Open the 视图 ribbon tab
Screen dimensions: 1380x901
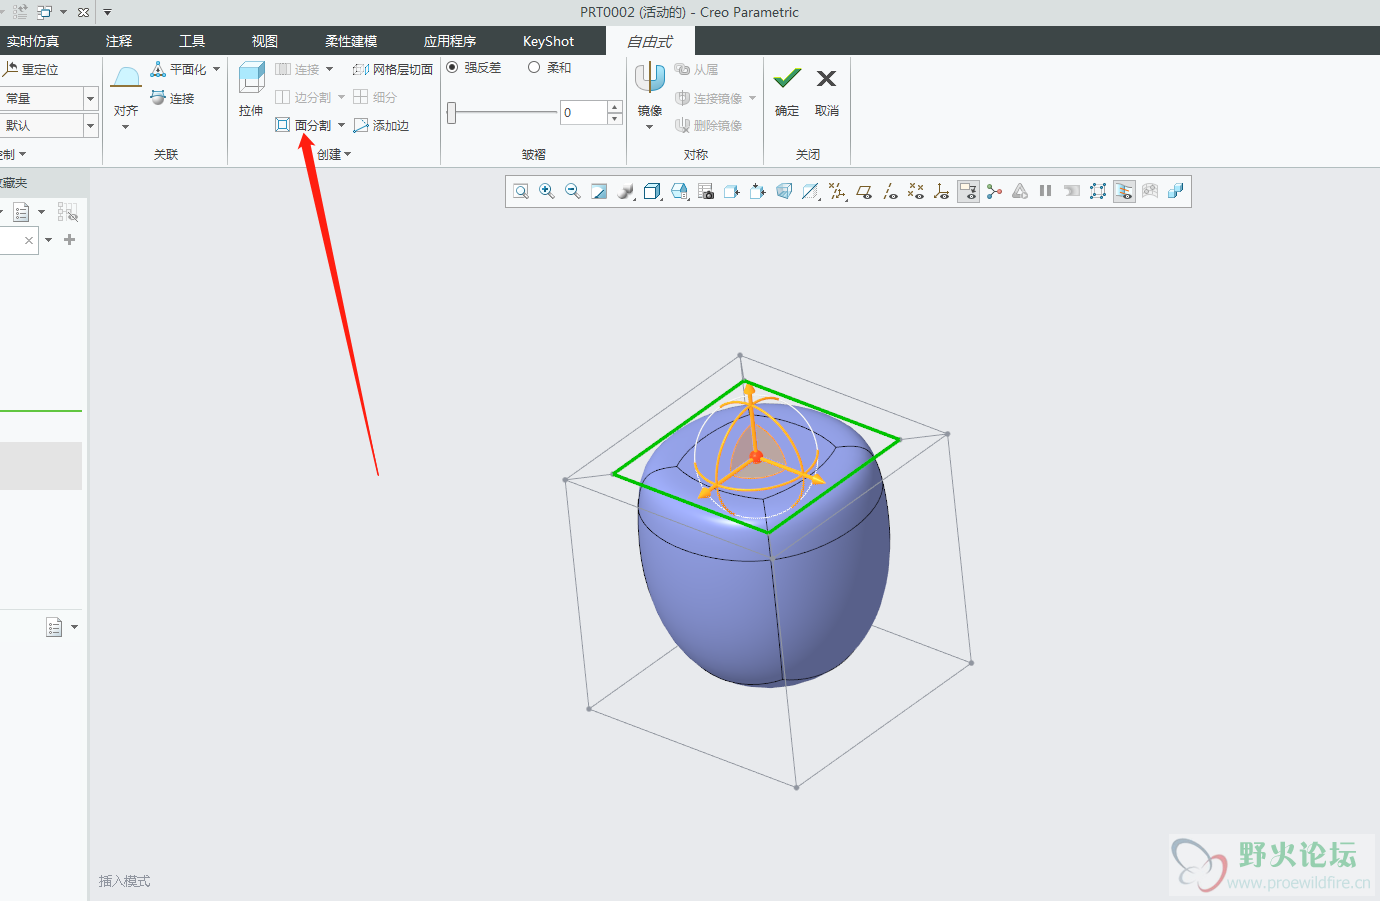coord(265,41)
